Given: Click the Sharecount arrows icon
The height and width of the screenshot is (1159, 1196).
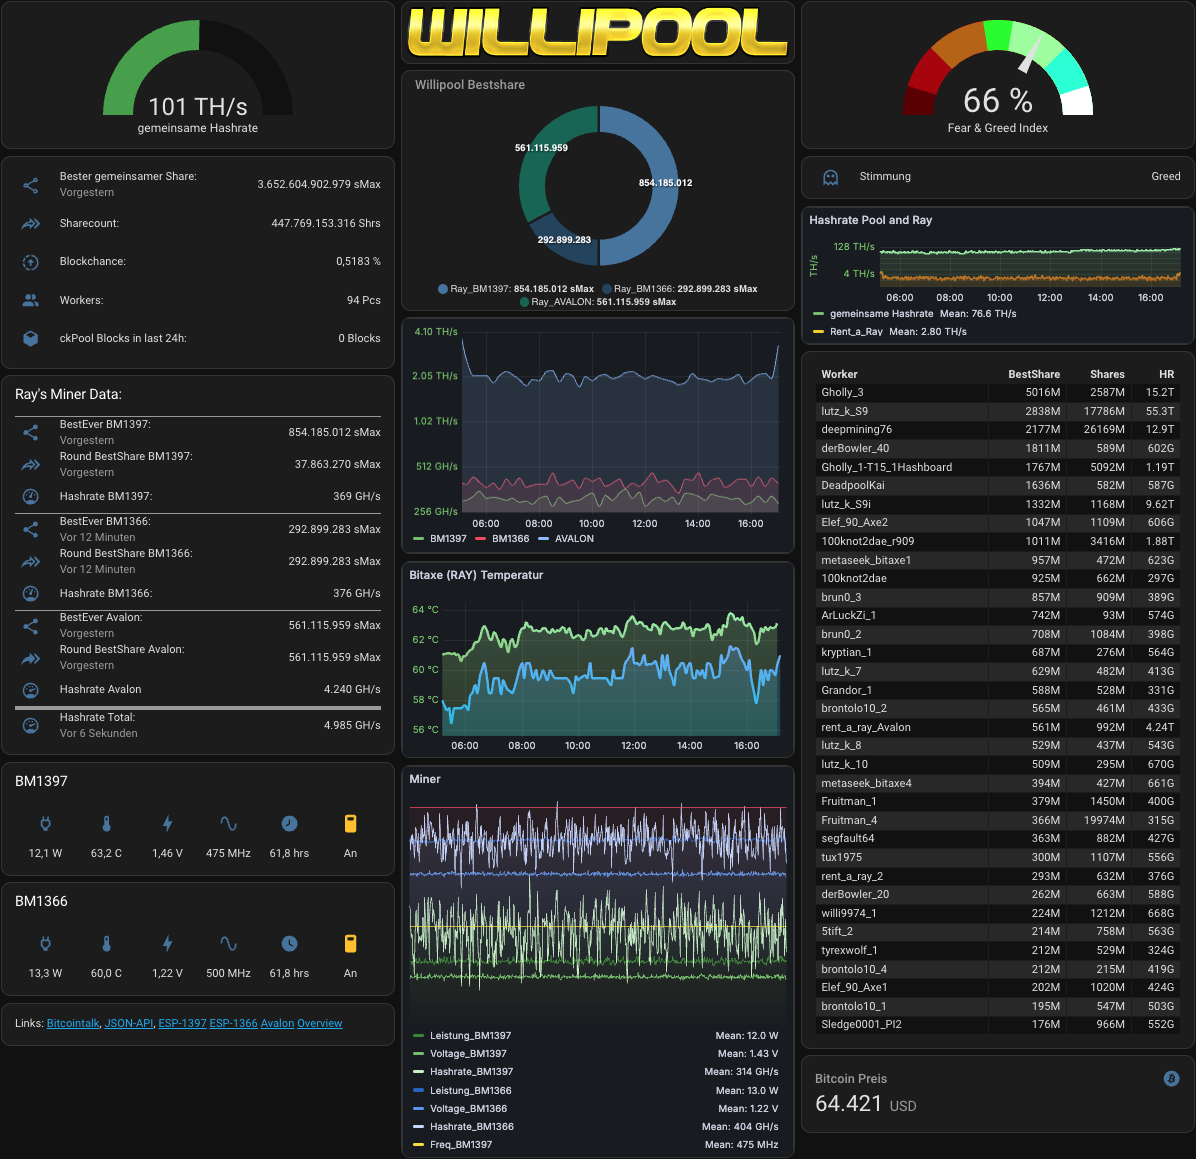Looking at the screenshot, I should point(31,224).
